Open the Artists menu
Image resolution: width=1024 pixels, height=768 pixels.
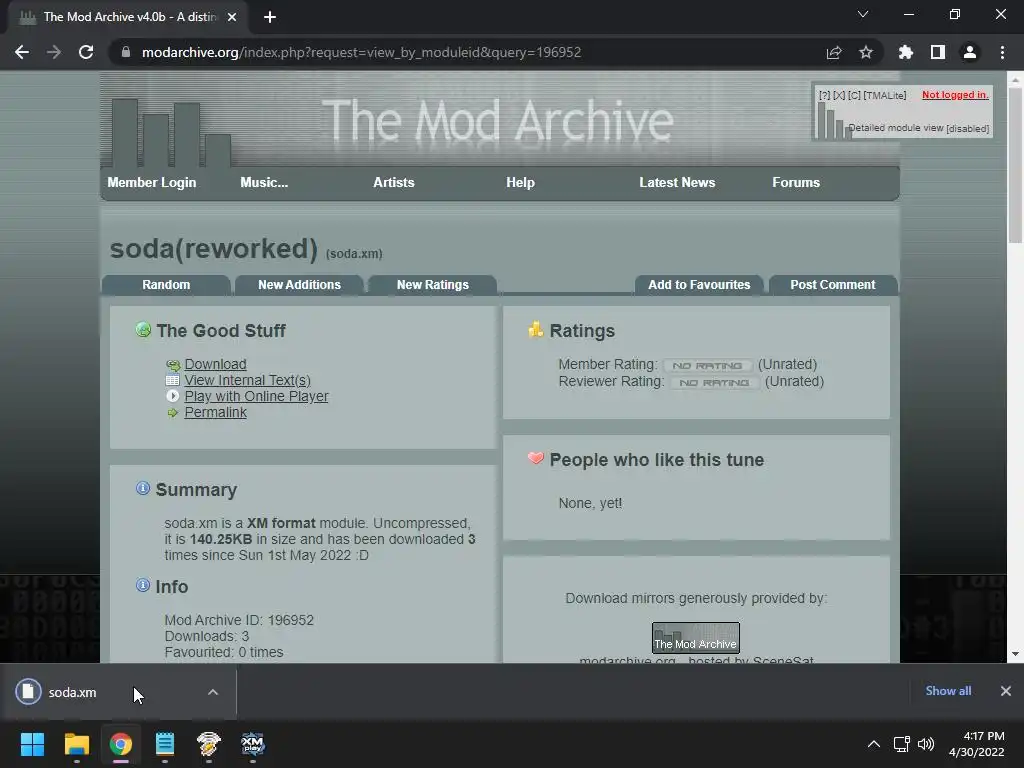click(394, 183)
